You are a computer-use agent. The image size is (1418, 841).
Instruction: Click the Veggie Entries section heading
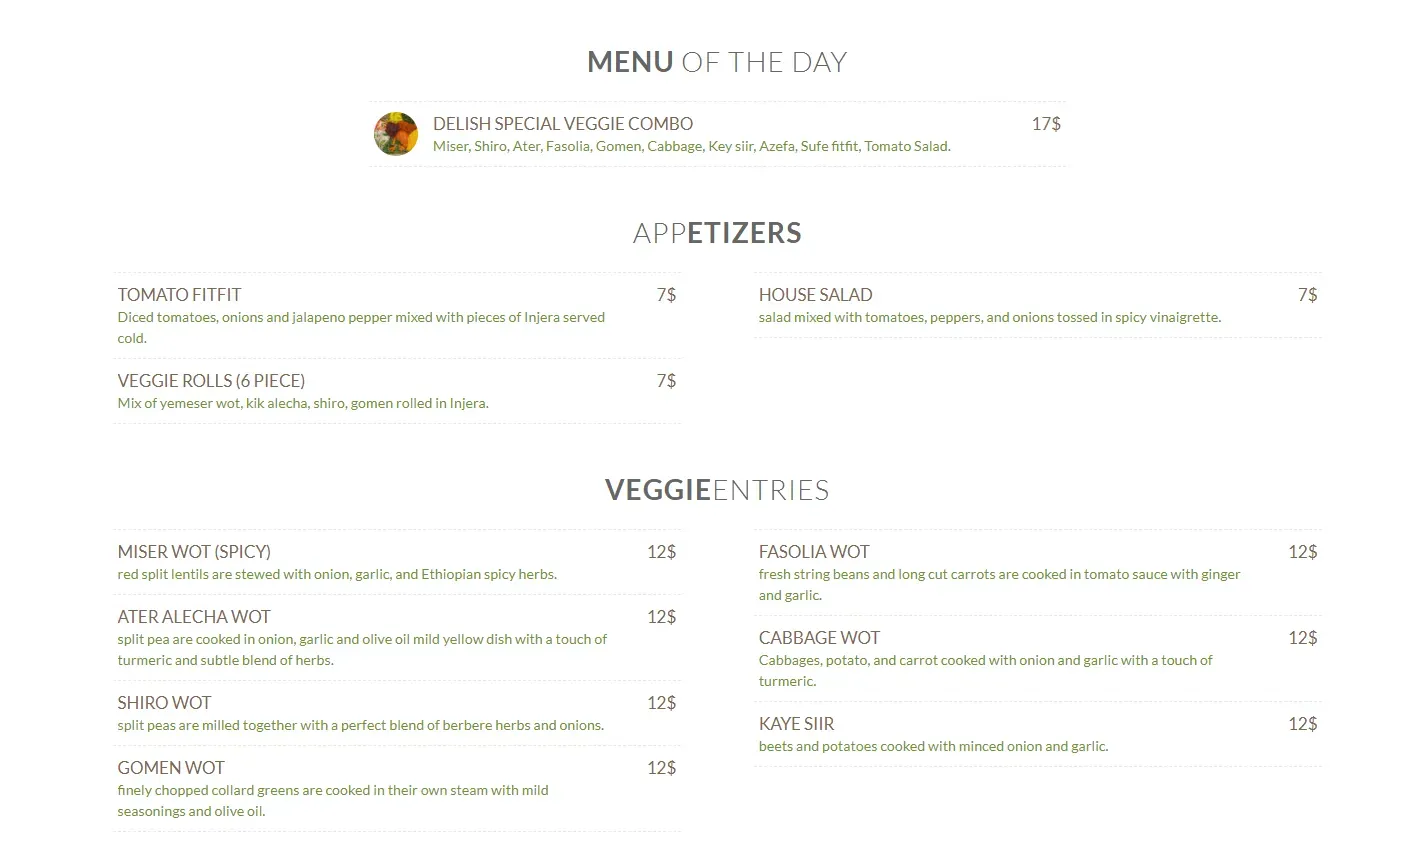pos(717,490)
